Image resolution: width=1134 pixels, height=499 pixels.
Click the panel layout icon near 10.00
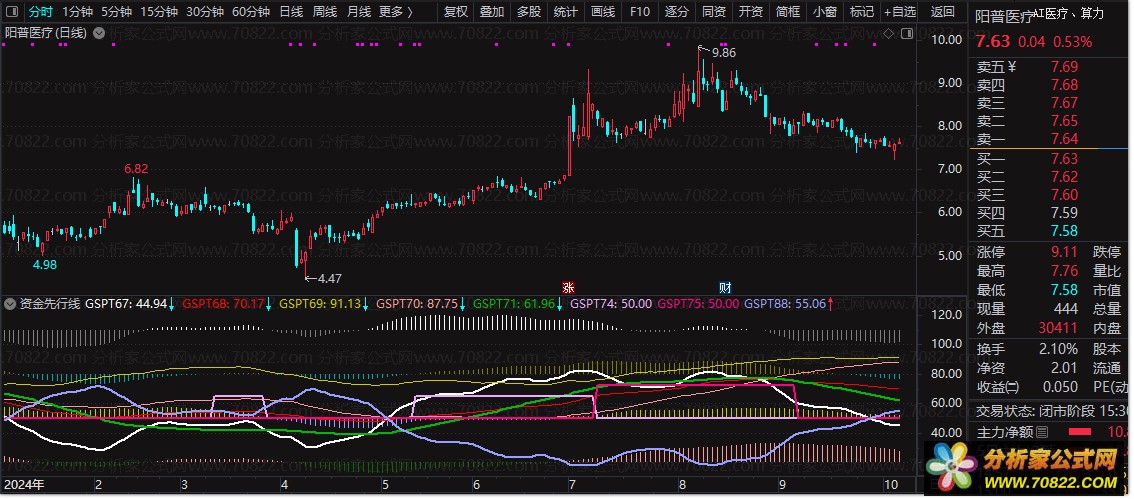click(x=899, y=33)
